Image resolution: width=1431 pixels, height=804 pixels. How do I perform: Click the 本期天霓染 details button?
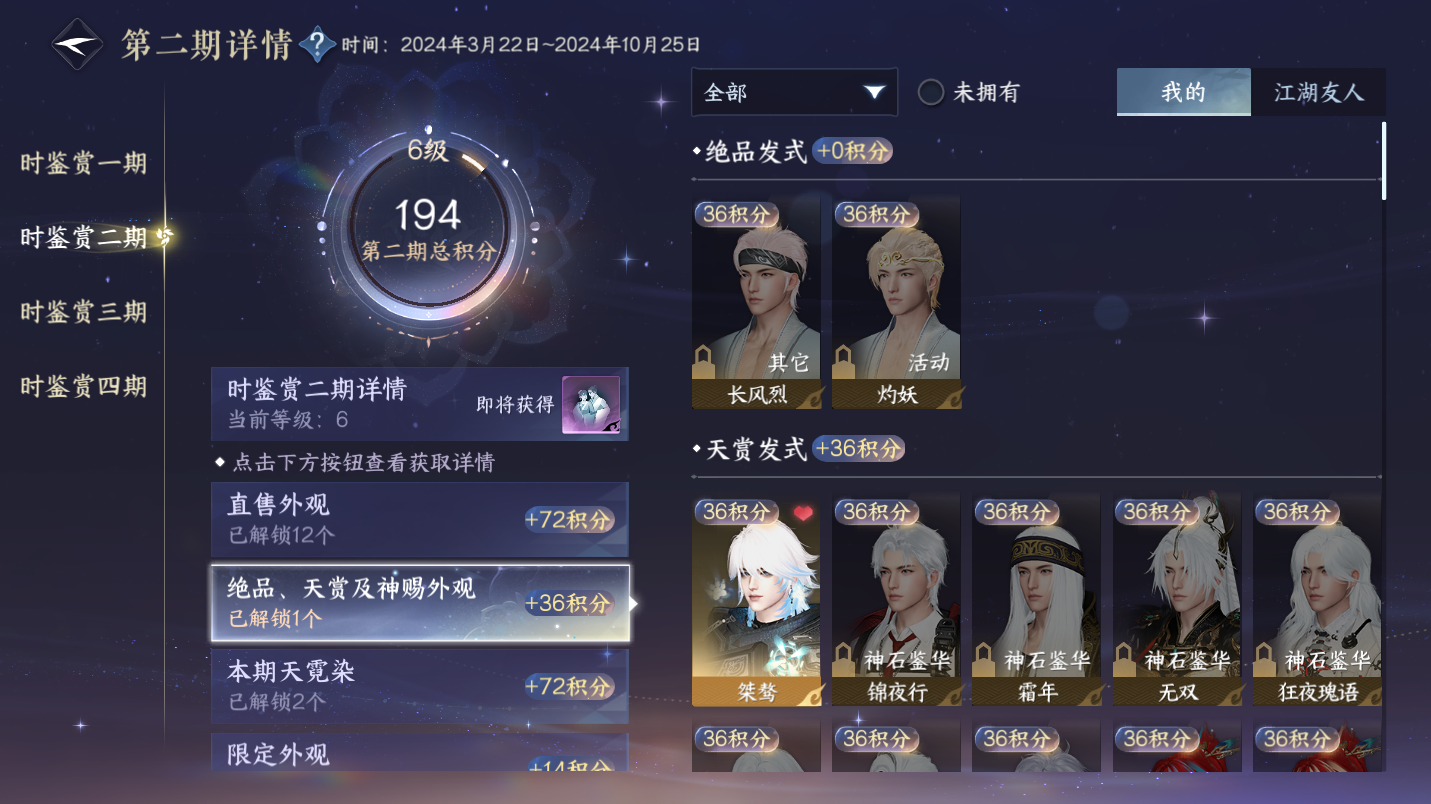pos(420,686)
